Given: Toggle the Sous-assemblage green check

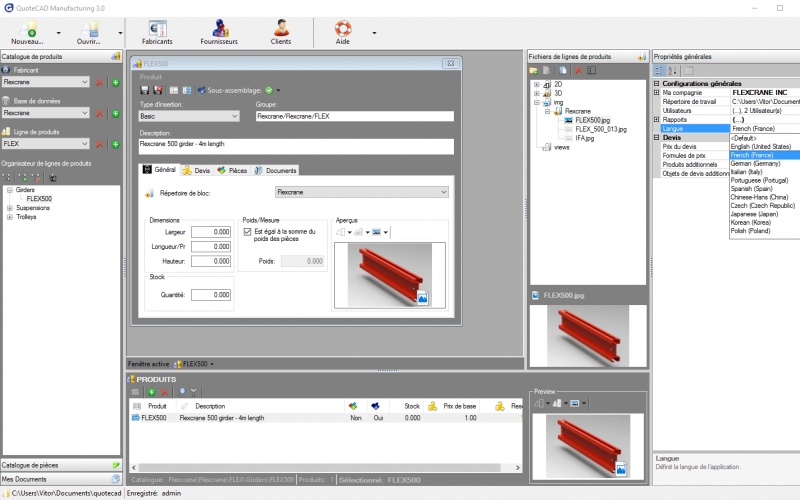Looking at the screenshot, I should pyautogui.click(x=268, y=90).
